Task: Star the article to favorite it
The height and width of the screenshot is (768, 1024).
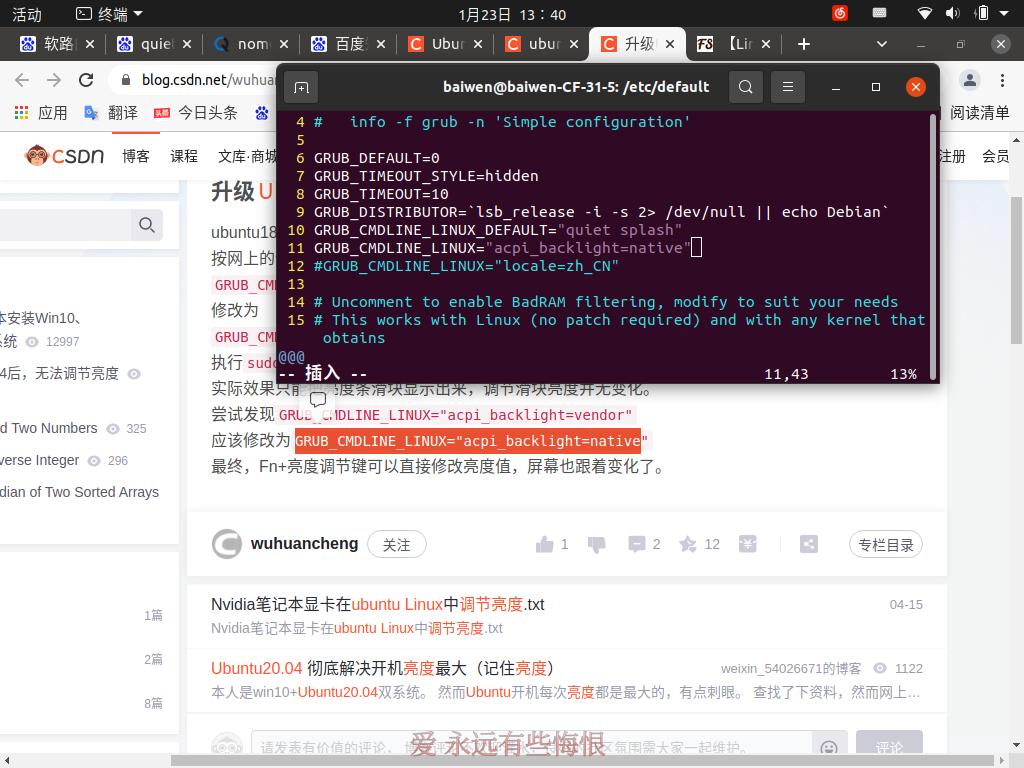Action: click(x=688, y=544)
